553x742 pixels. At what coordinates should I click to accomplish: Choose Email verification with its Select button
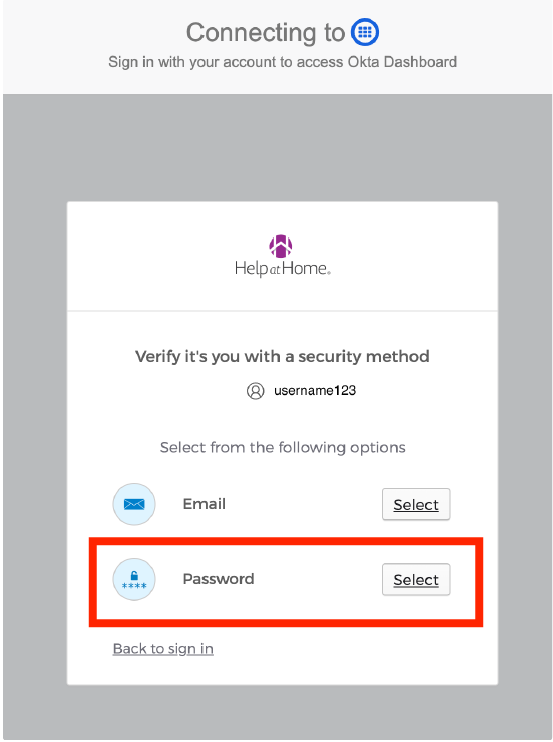click(416, 504)
